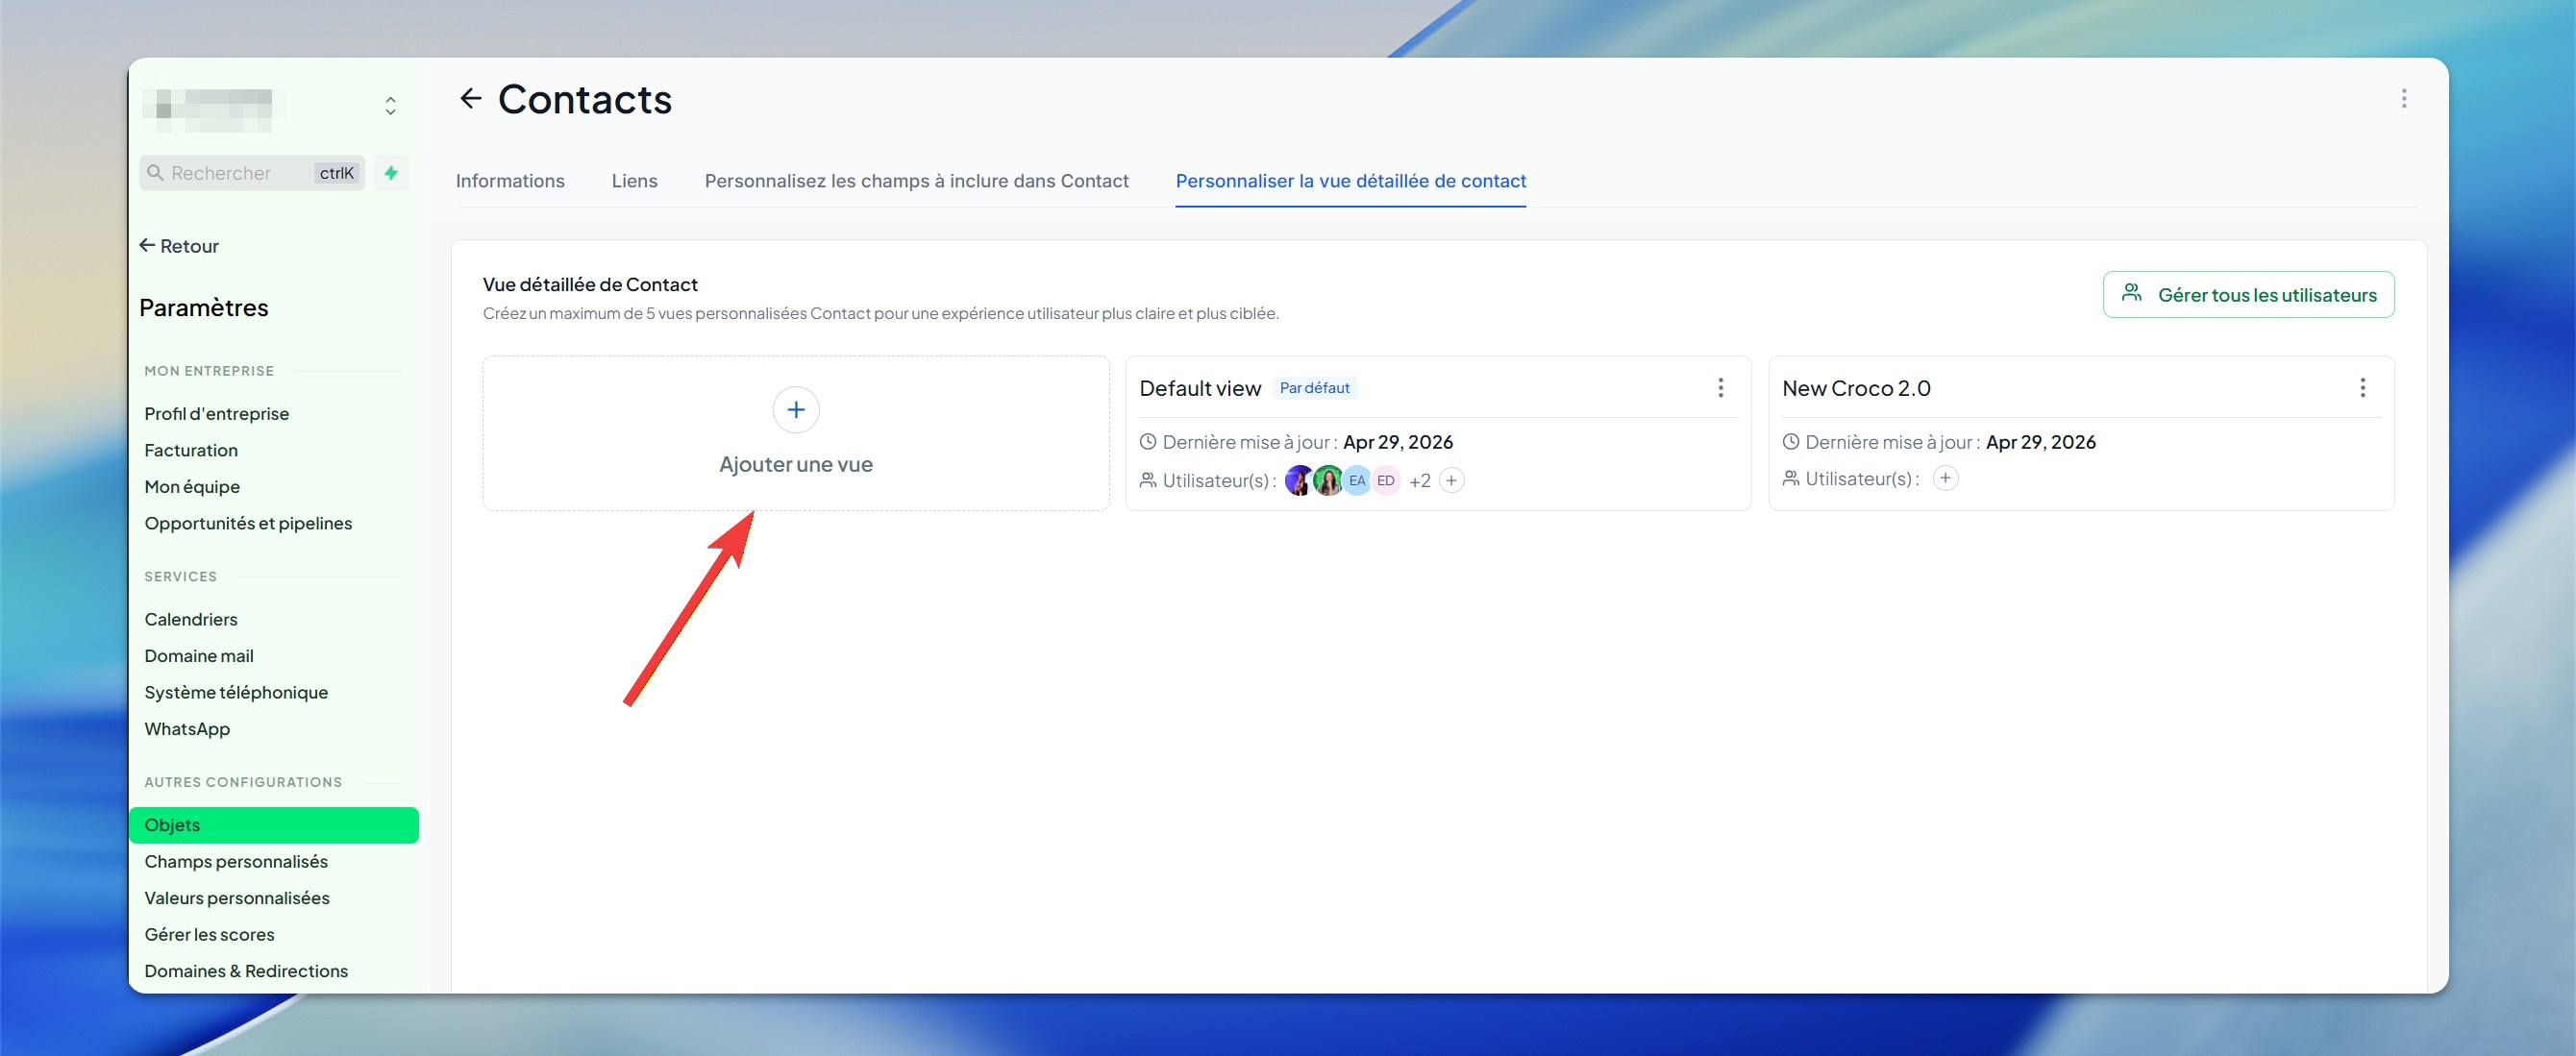Open Mon équipe settings

192,487
